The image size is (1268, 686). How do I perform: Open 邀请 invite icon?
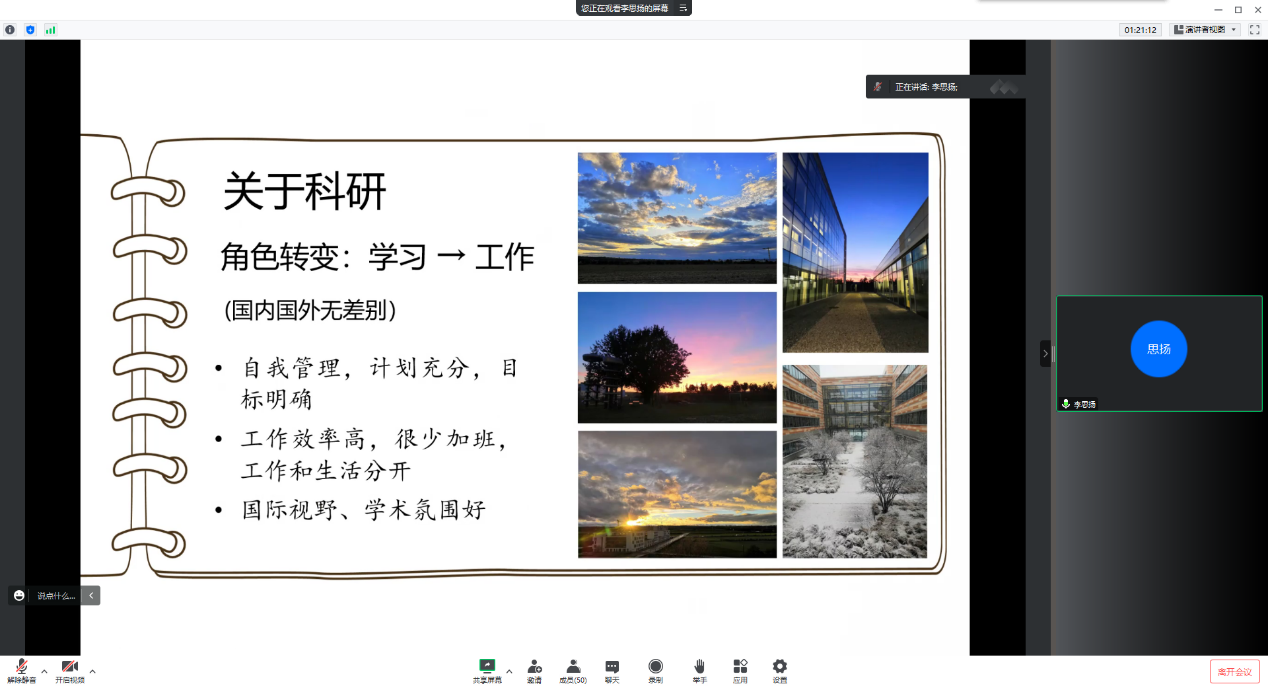point(535,670)
